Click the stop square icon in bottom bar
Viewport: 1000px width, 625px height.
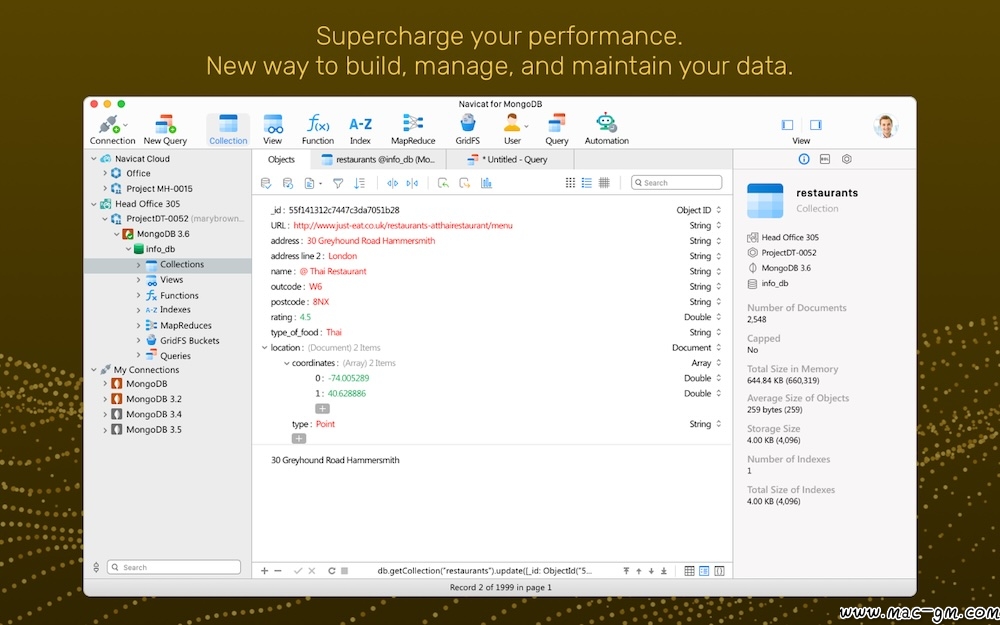pyautogui.click(x=344, y=571)
